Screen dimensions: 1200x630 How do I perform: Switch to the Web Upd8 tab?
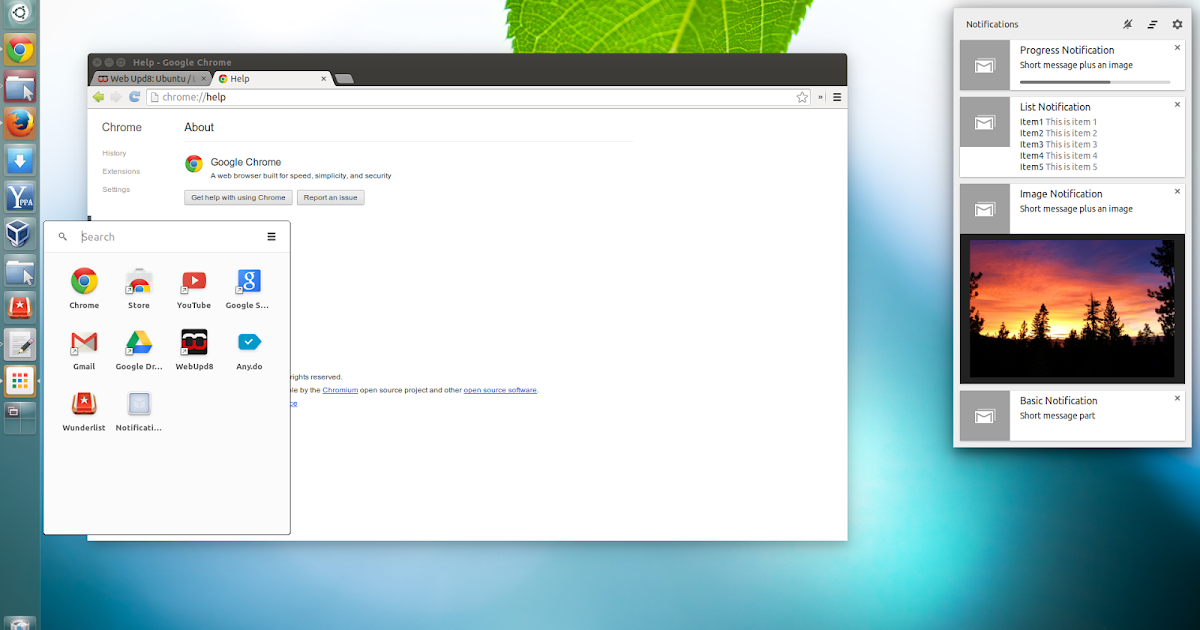[148, 78]
